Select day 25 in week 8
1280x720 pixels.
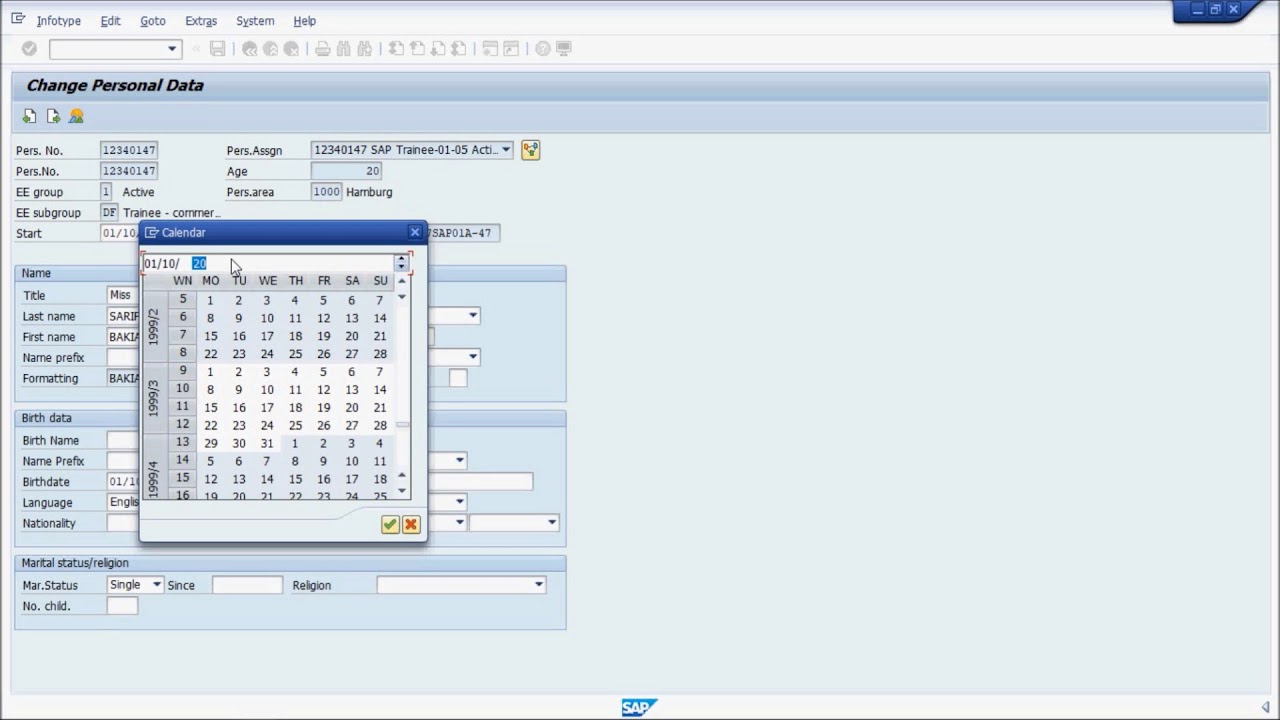point(295,354)
